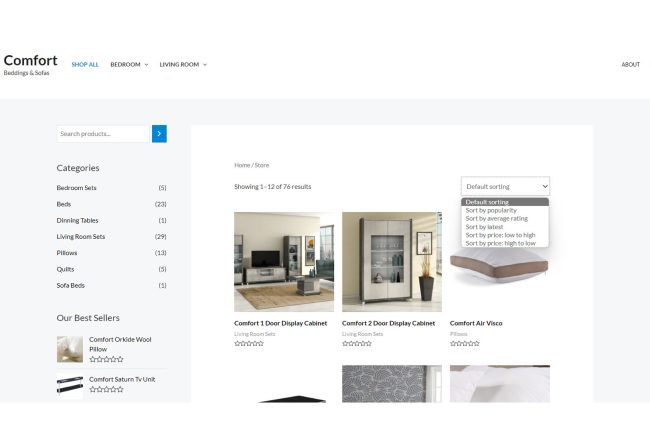Click star rating under Comfort Orkide Wool Pillow
650x433 pixels.
106,359
